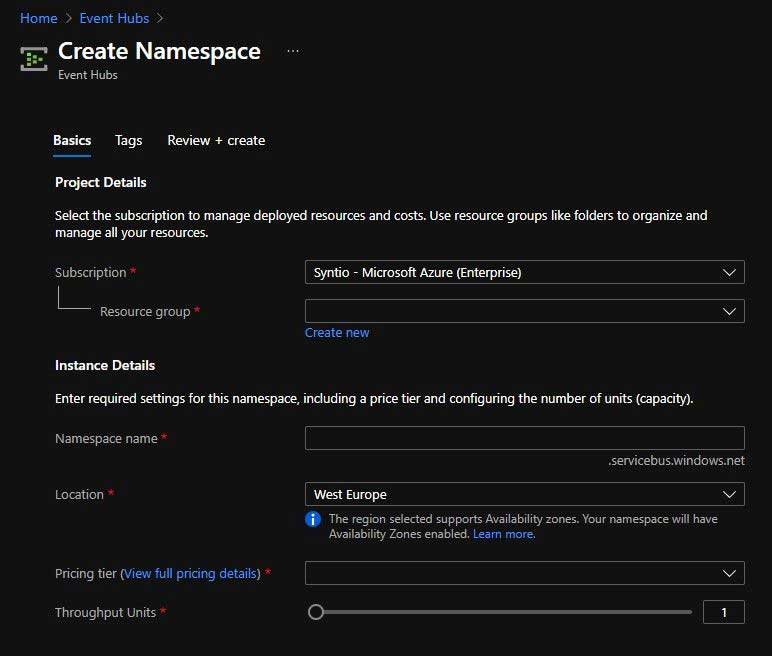The width and height of the screenshot is (772, 656).
Task: Focus the Namespace name input field
Action: pos(525,438)
